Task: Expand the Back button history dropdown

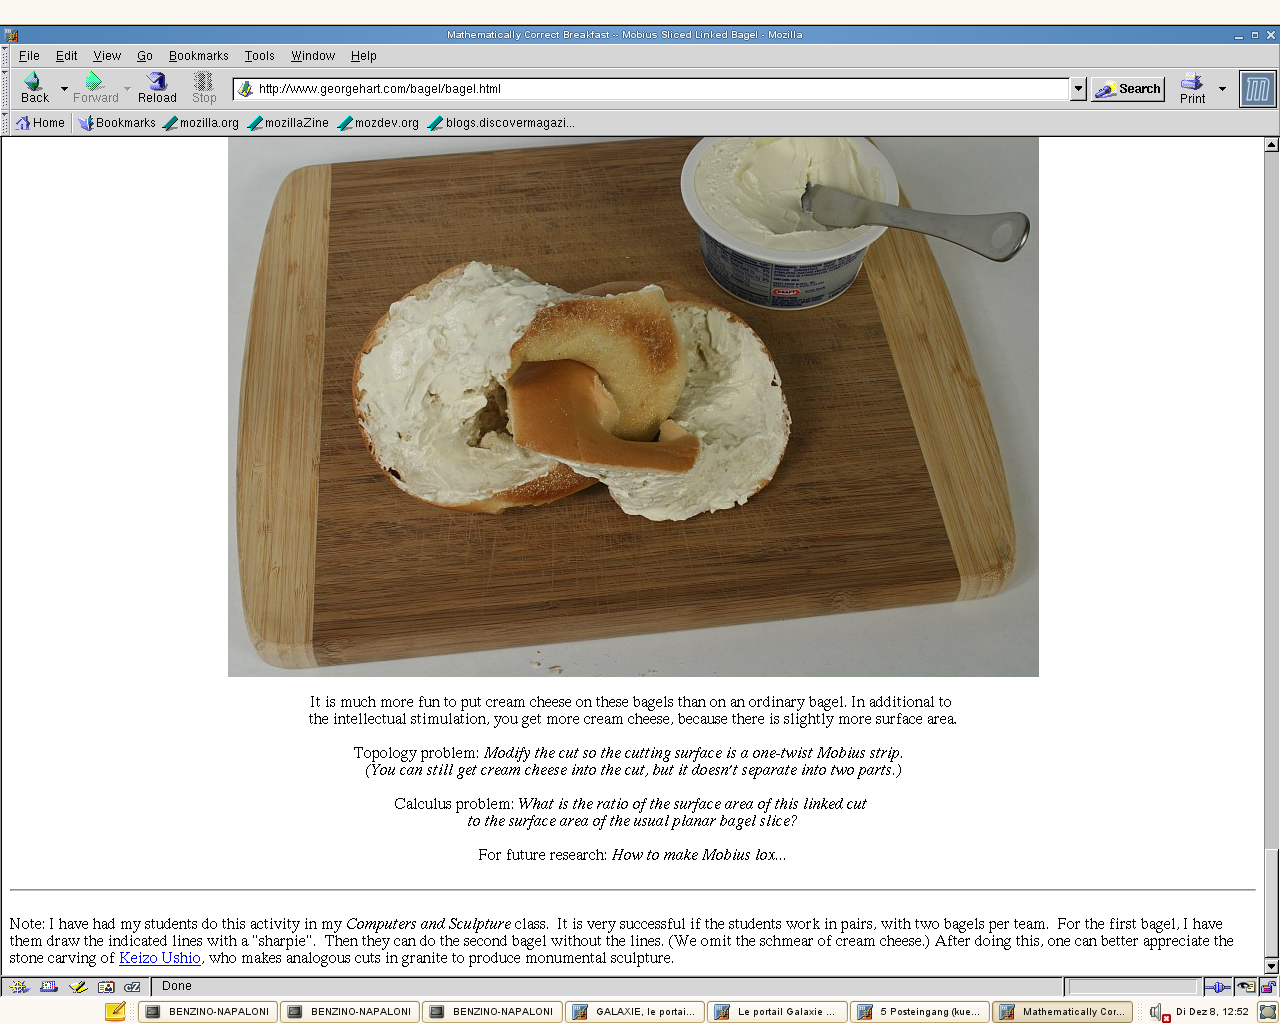Action: tap(64, 89)
